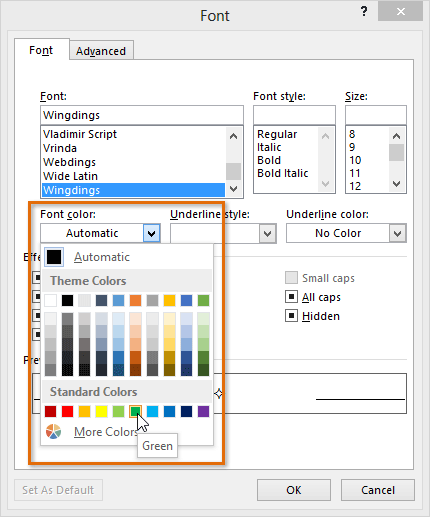Click the OK button
Image resolution: width=430 pixels, height=517 pixels.
point(294,490)
